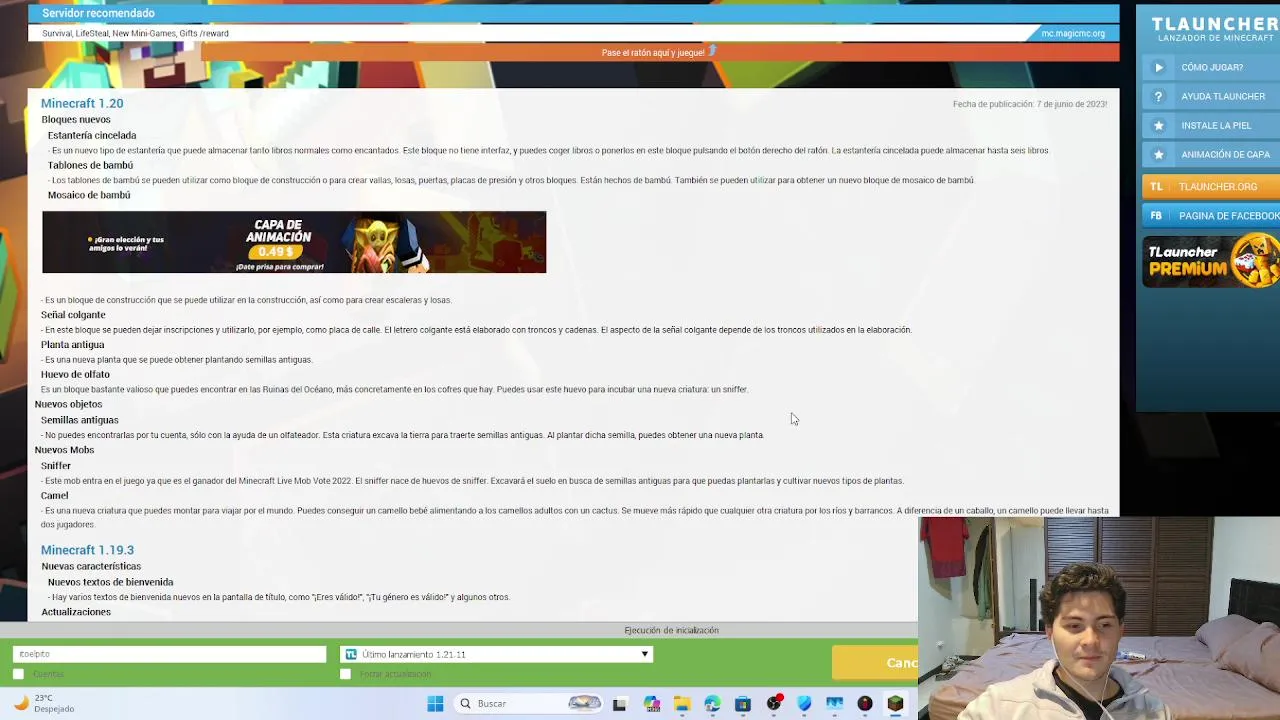The image size is (1280, 720).
Task: Click the Instale la Piel button
Action: pos(1211,126)
